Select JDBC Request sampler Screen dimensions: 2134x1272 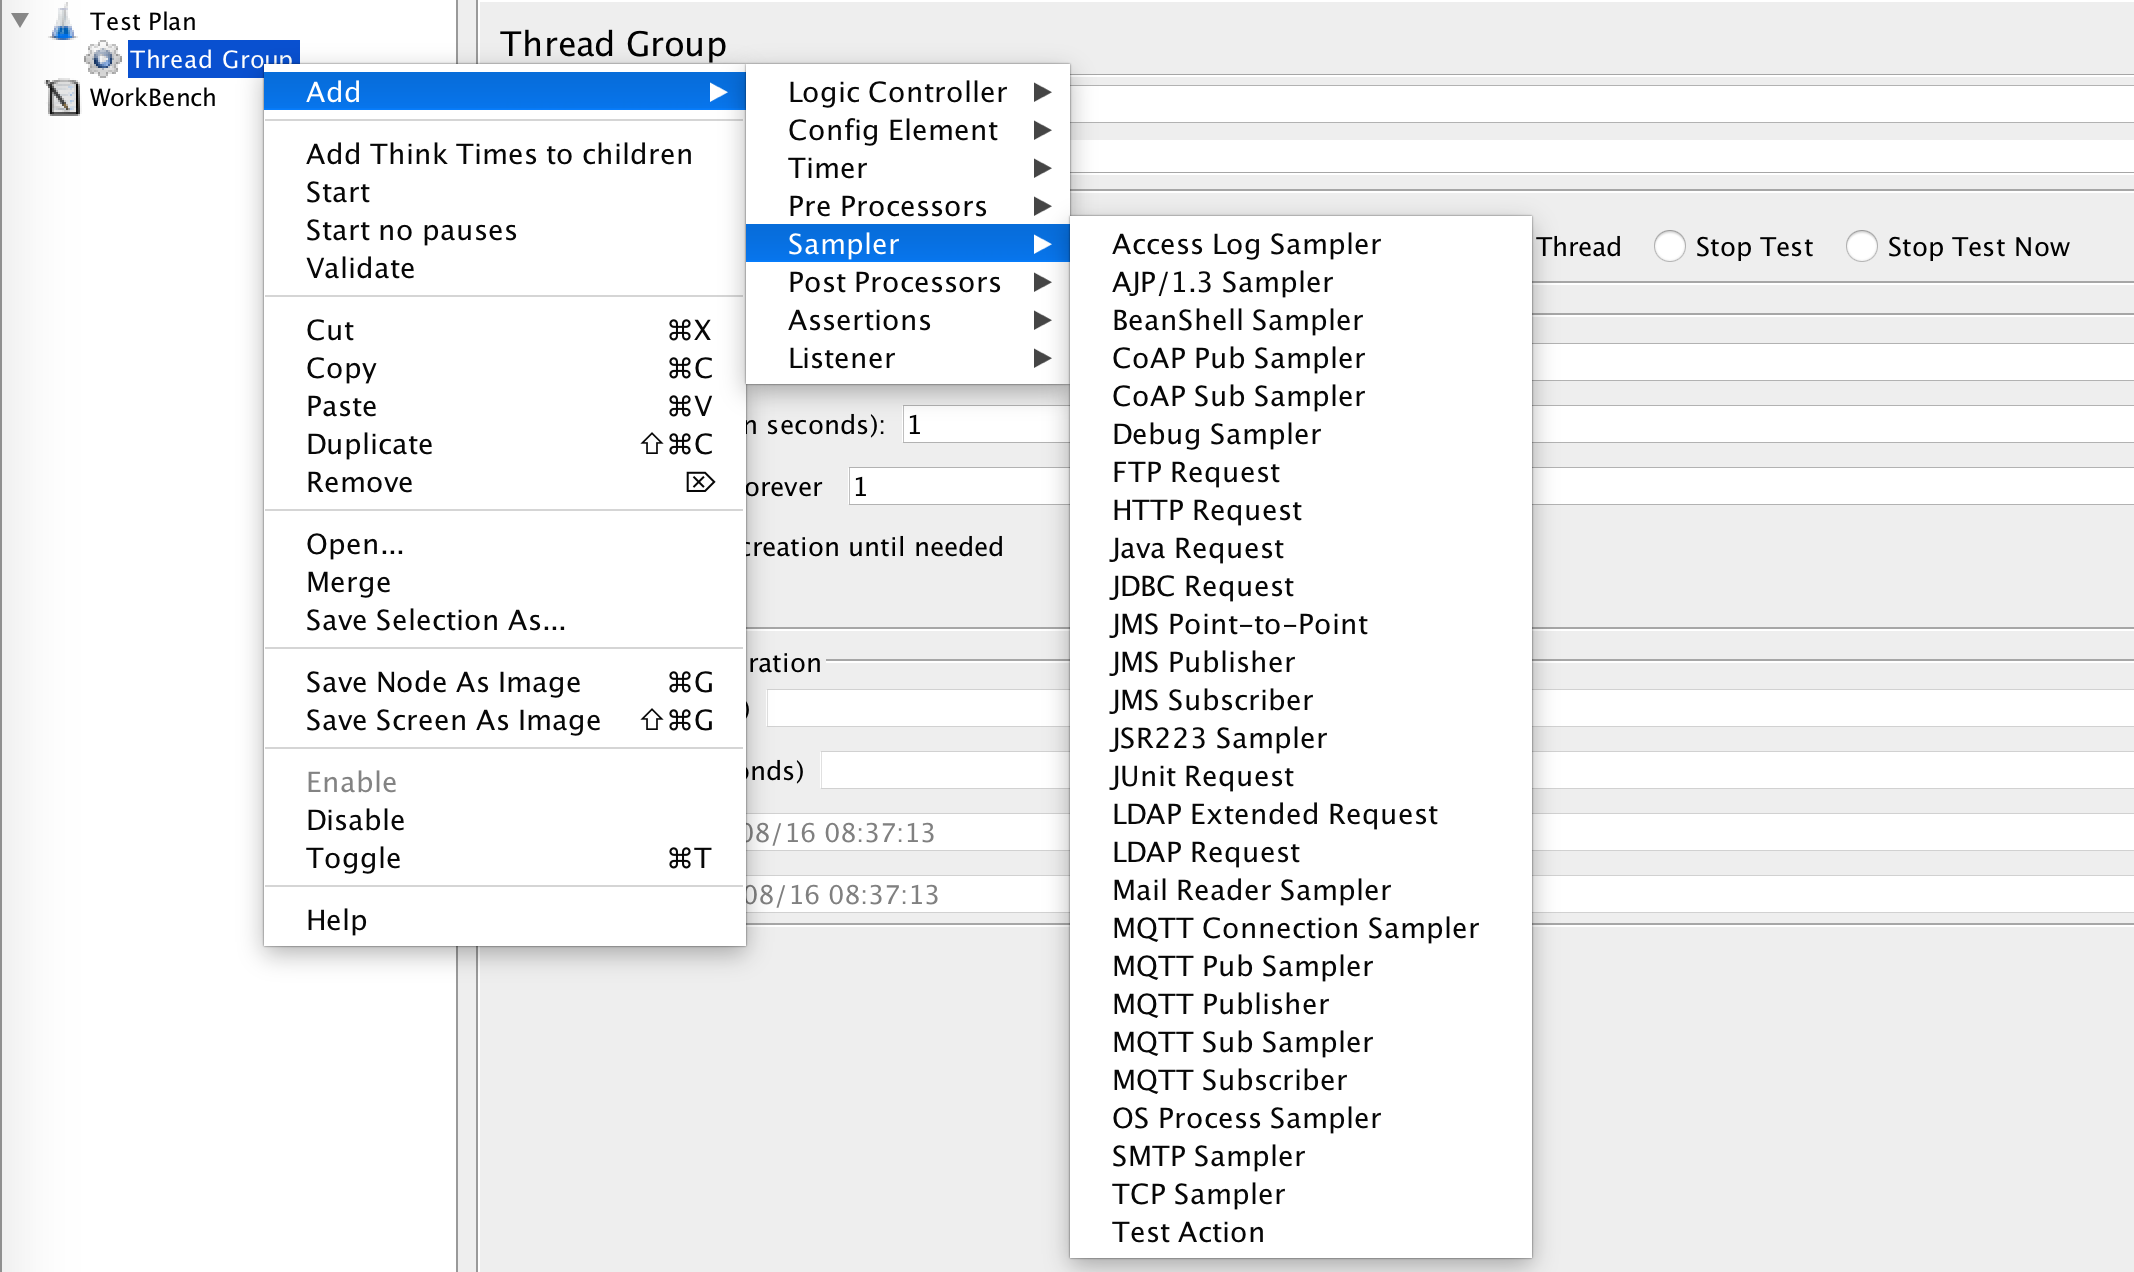[x=1202, y=586]
